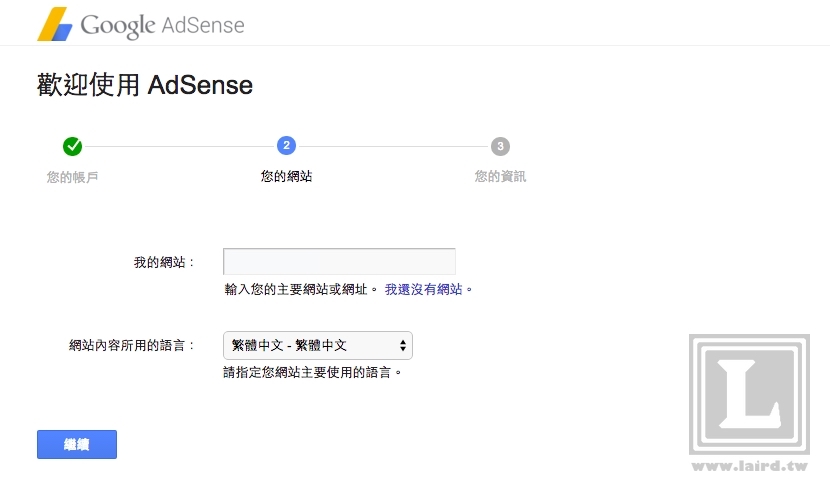
Task: Click the www.laird.tw watermark text
Action: [748, 467]
